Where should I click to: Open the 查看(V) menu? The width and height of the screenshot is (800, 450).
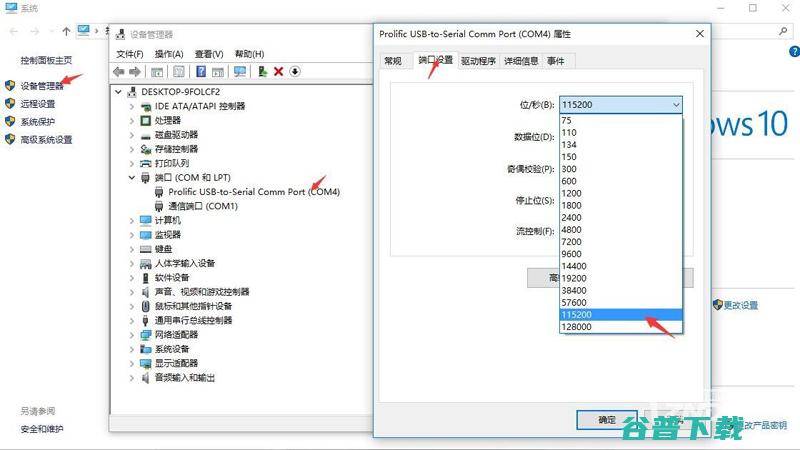tap(209, 54)
